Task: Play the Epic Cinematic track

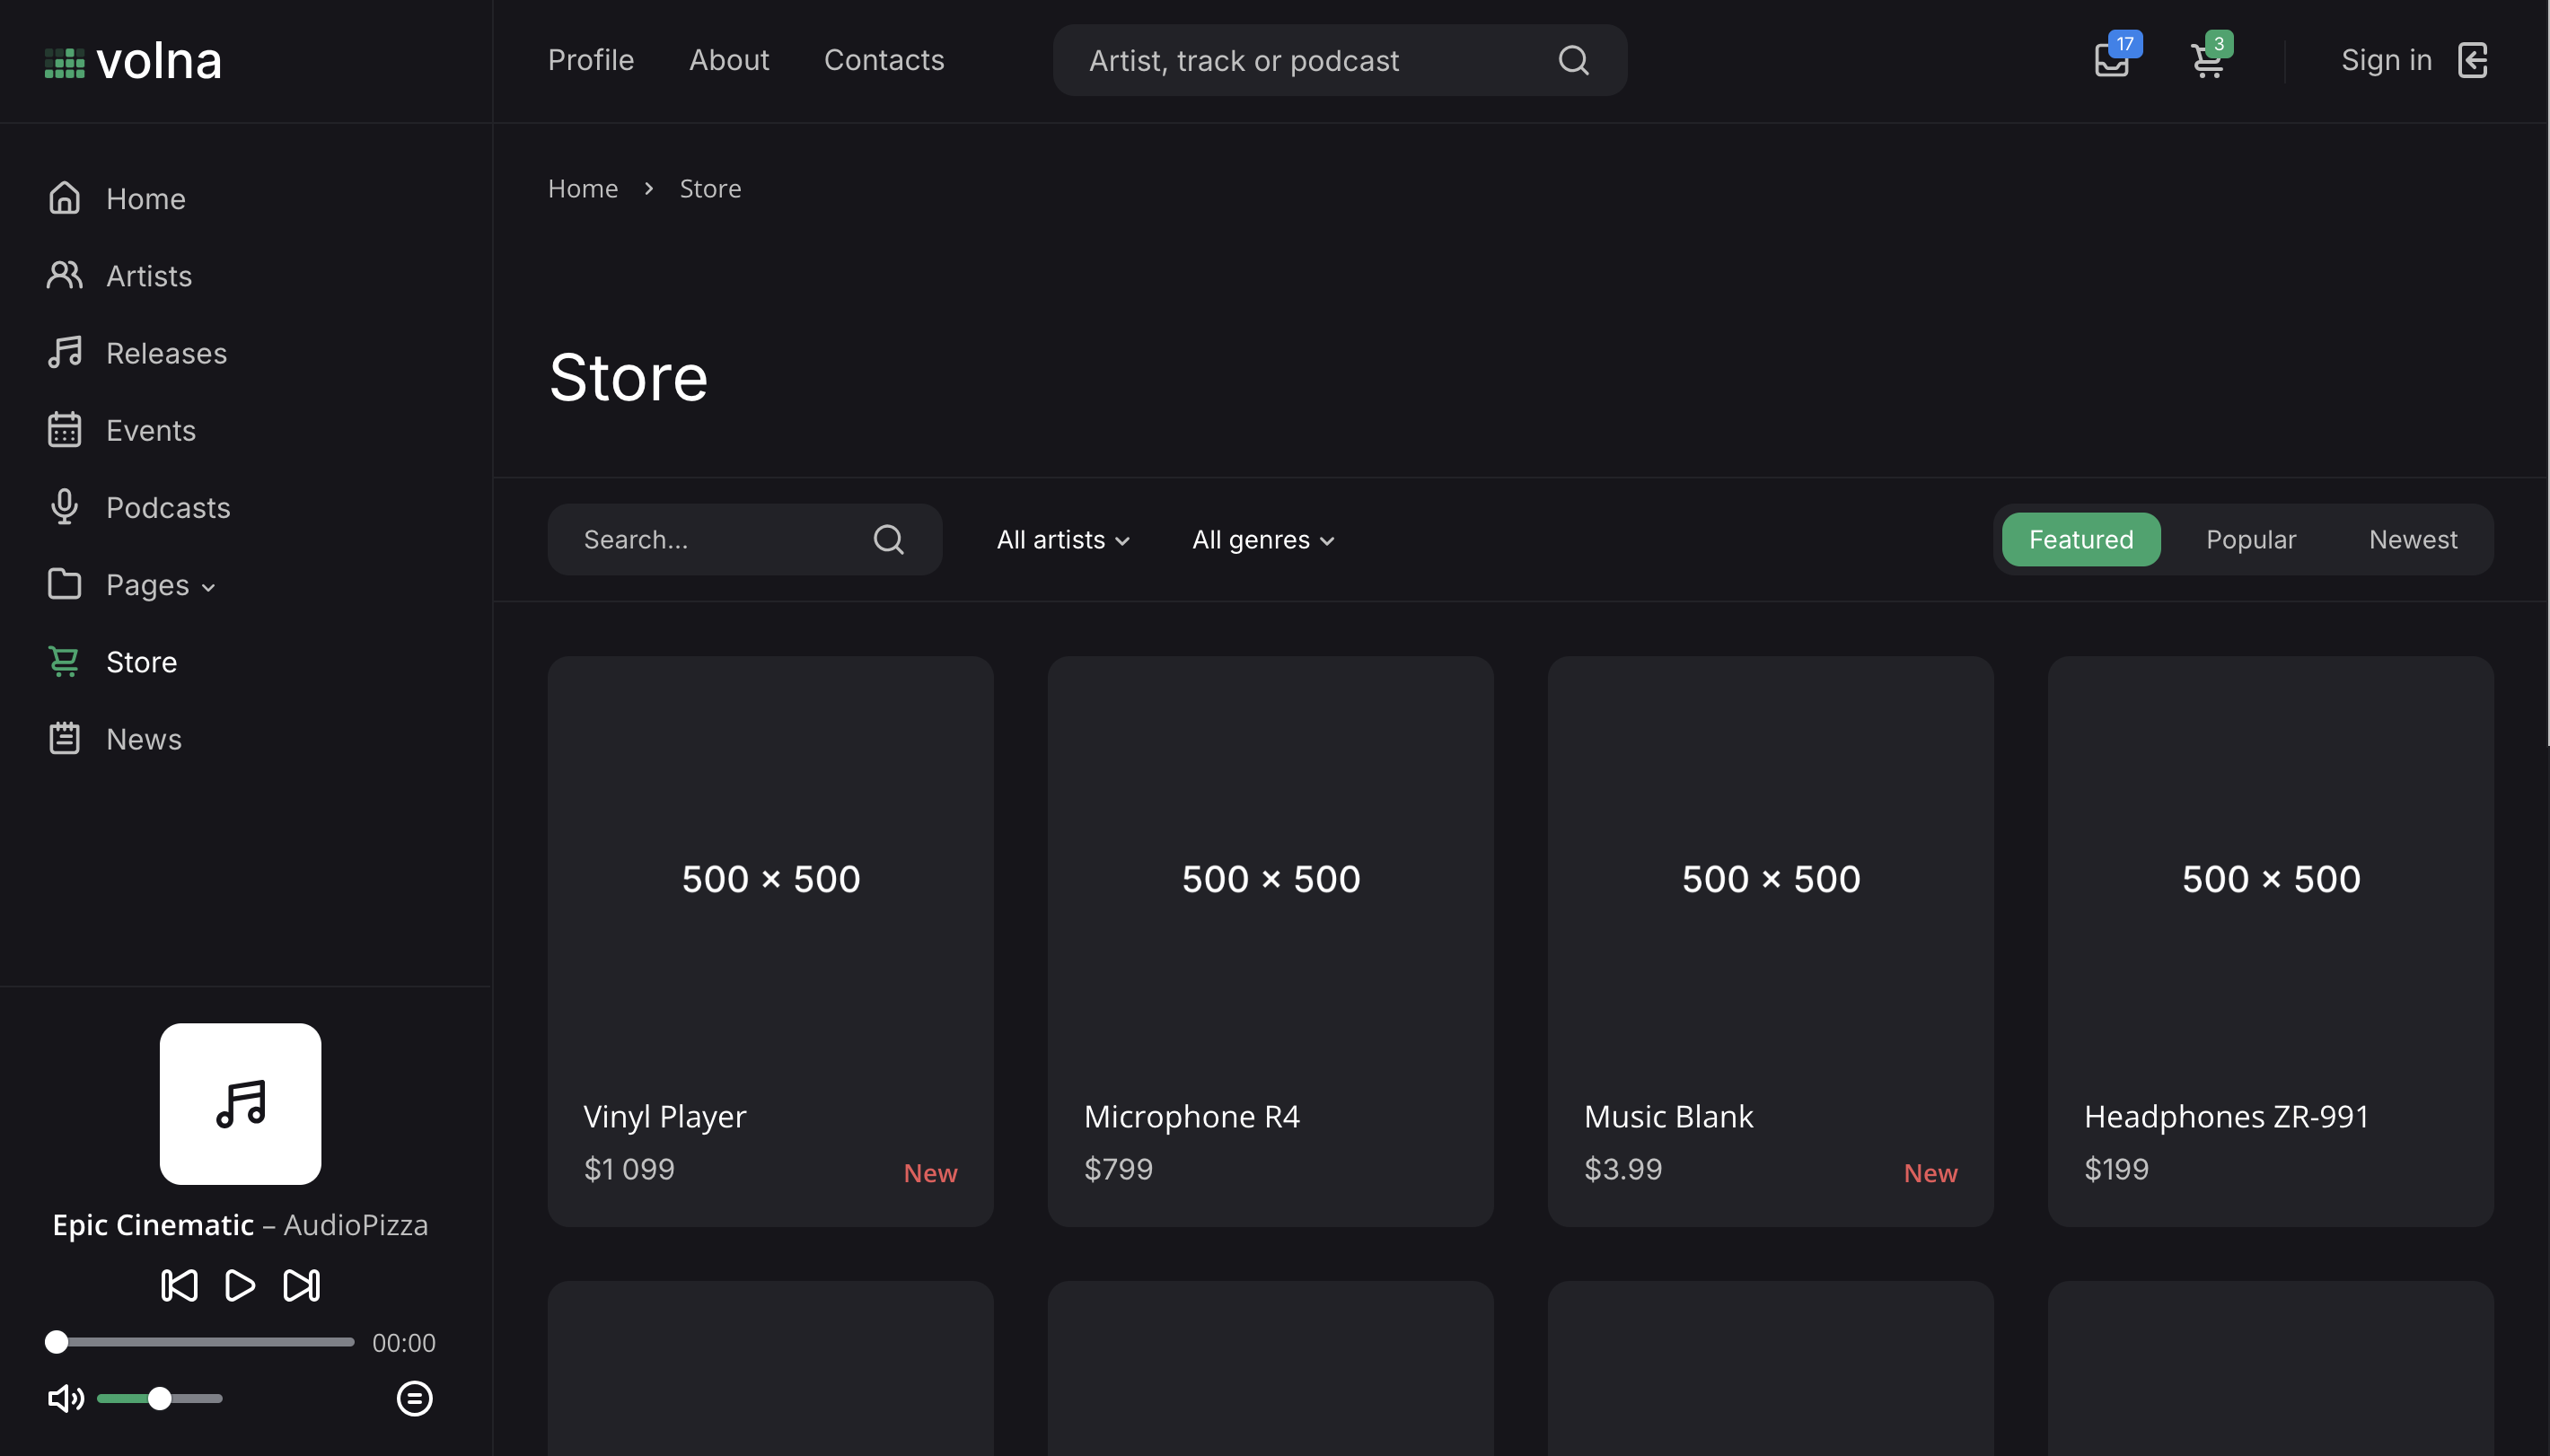Action: click(x=240, y=1285)
